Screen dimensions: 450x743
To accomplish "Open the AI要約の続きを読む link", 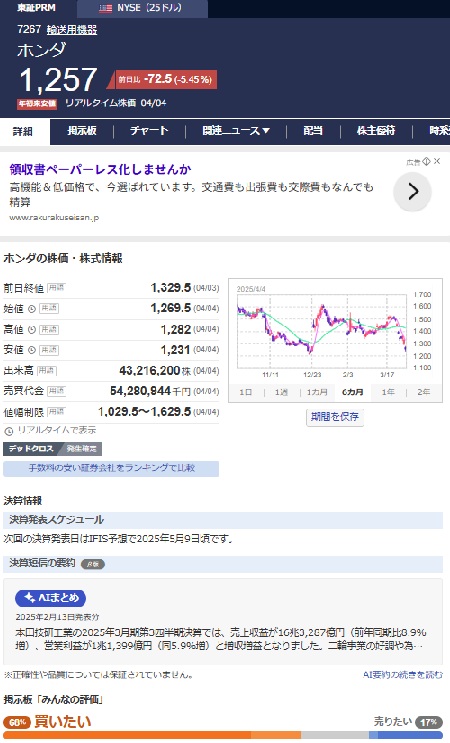I will (x=403, y=675).
